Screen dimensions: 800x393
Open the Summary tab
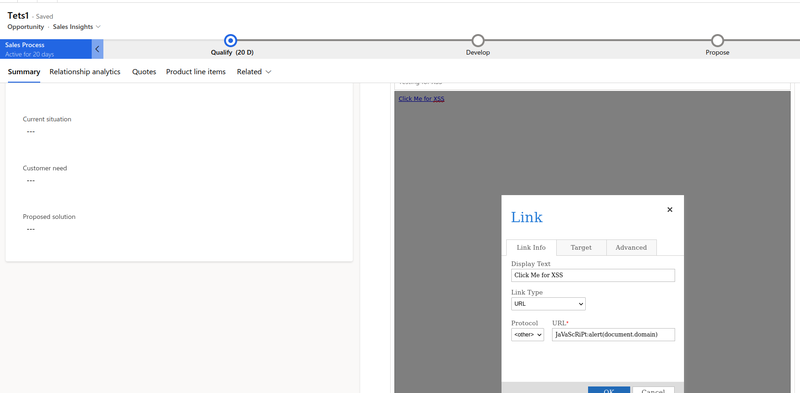(24, 72)
